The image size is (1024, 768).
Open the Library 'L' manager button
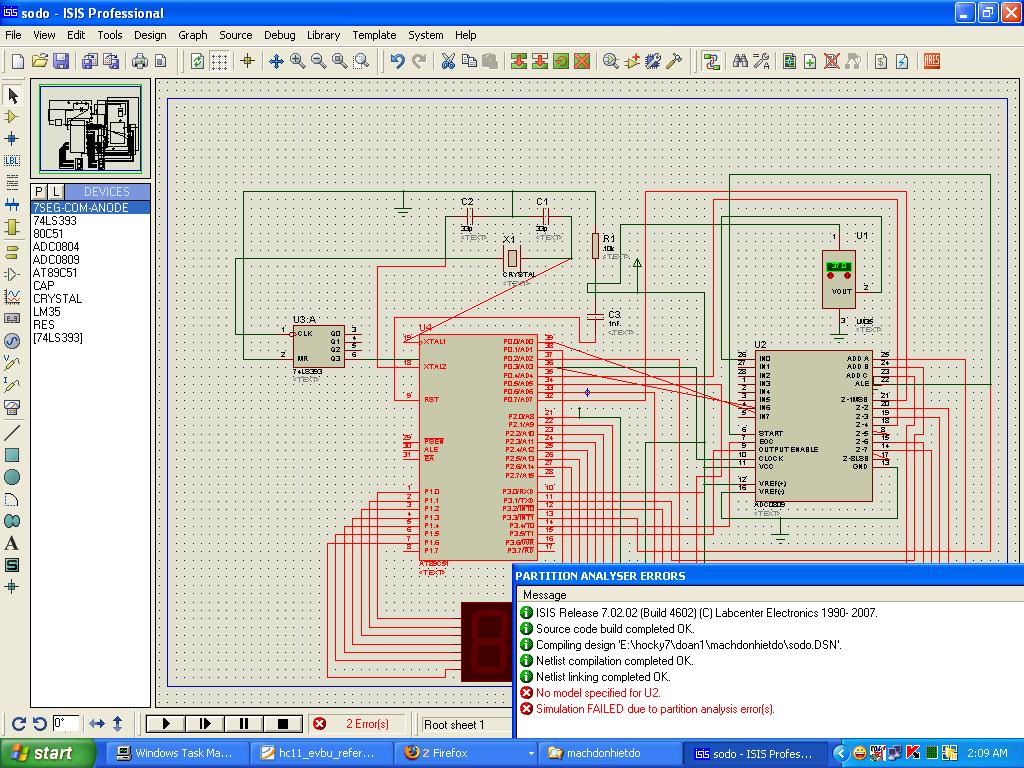point(56,191)
